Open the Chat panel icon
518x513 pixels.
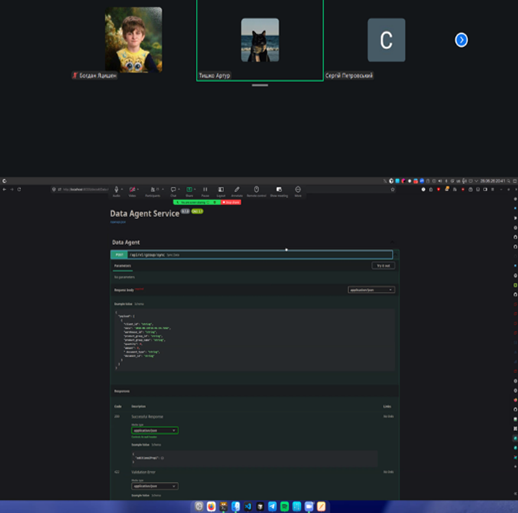click(x=173, y=190)
